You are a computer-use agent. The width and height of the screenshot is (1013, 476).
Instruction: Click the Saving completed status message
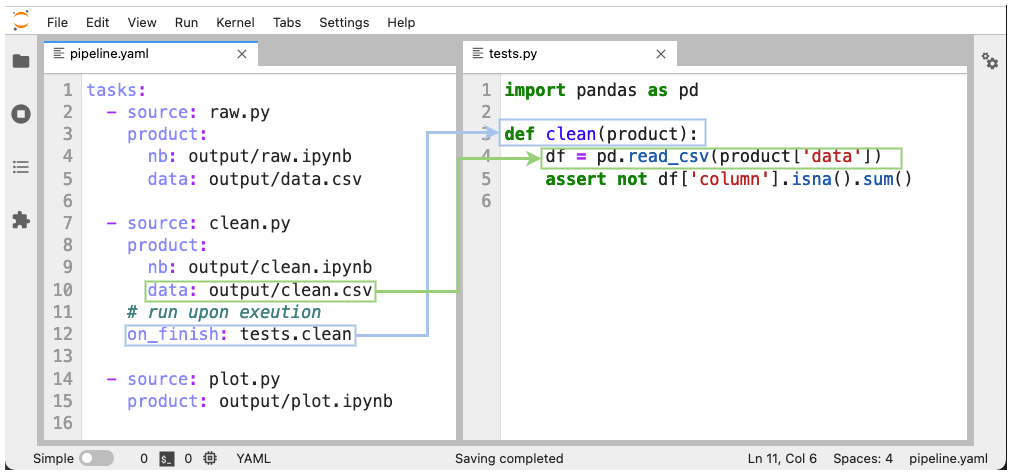509,459
